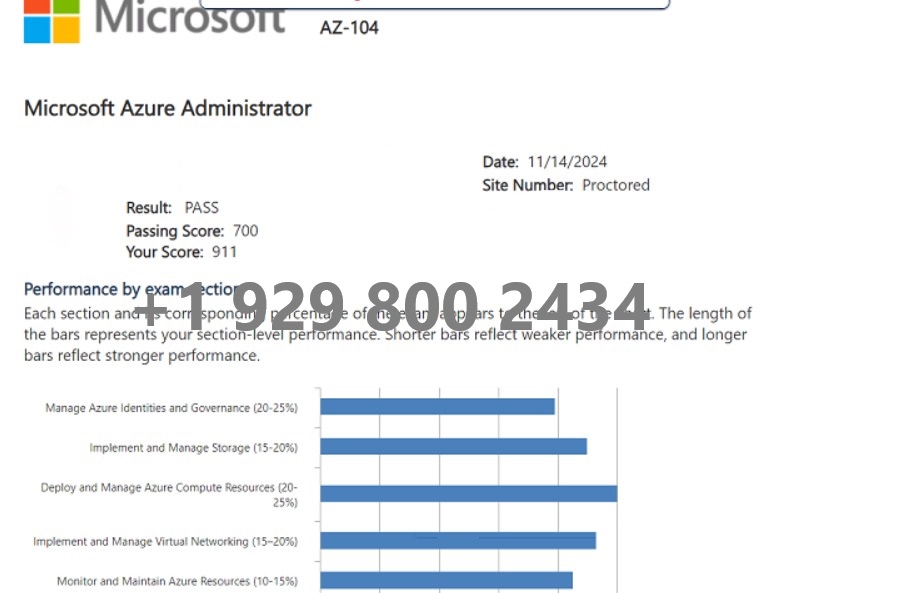Image resolution: width=901 pixels, height=593 pixels.
Task: Click the exam date 11/14/2024
Action: click(x=567, y=162)
